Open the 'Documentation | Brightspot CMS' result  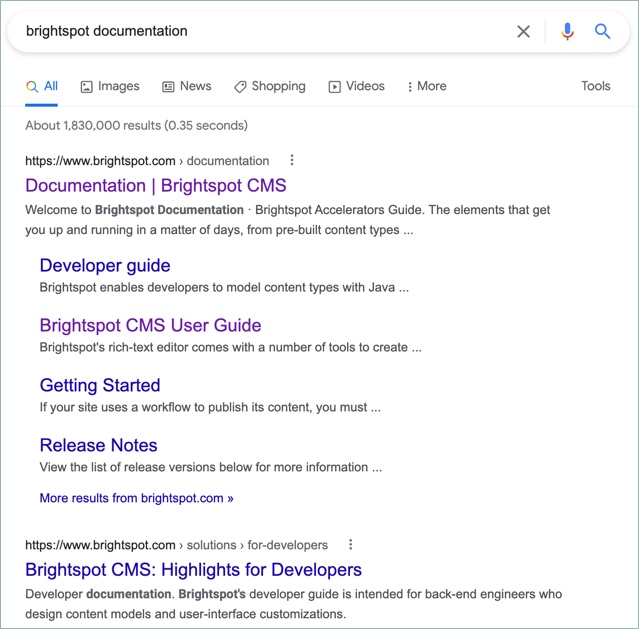tap(156, 185)
